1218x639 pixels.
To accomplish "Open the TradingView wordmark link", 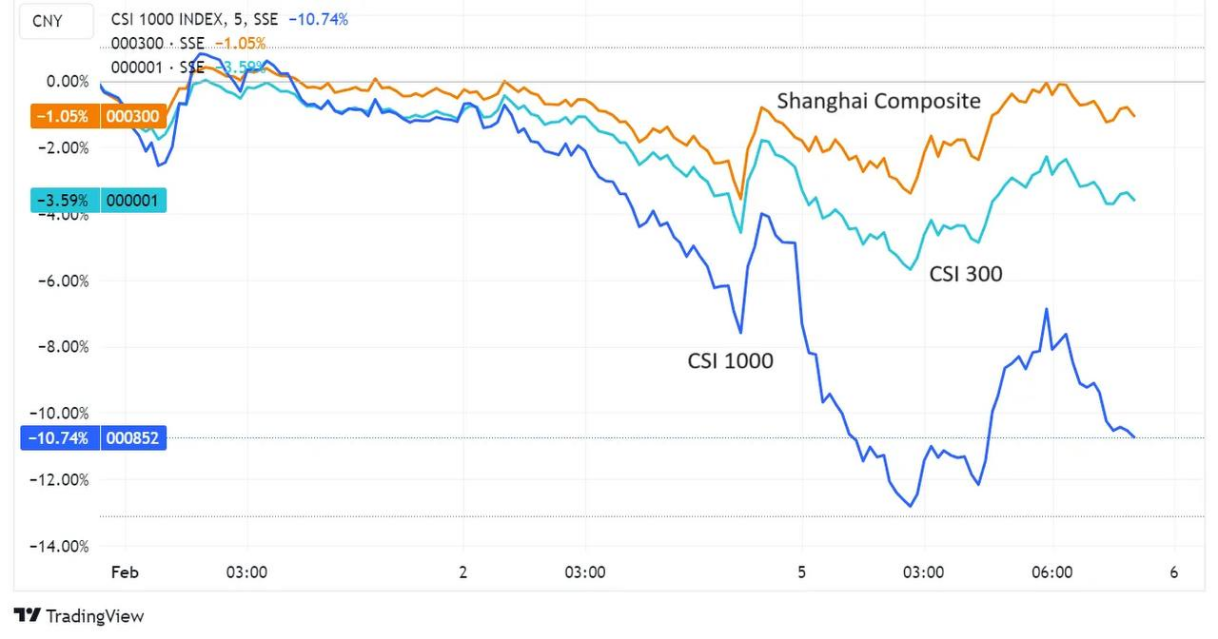I will [95, 616].
